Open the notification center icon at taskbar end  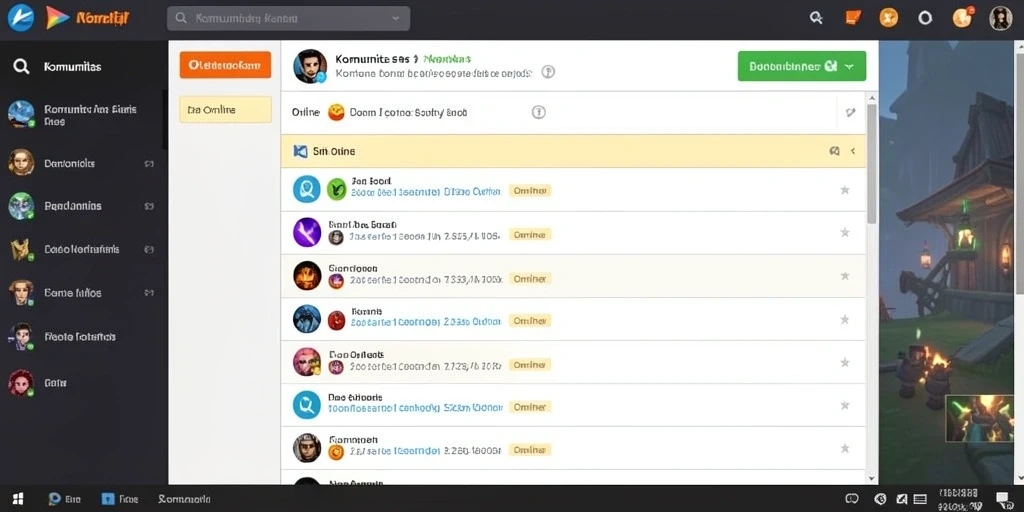point(1004,500)
